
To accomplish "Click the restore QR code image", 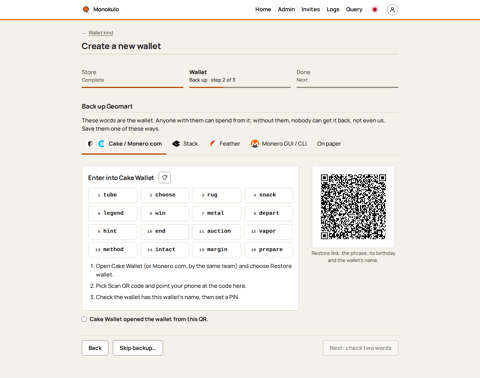I will point(353,207).
